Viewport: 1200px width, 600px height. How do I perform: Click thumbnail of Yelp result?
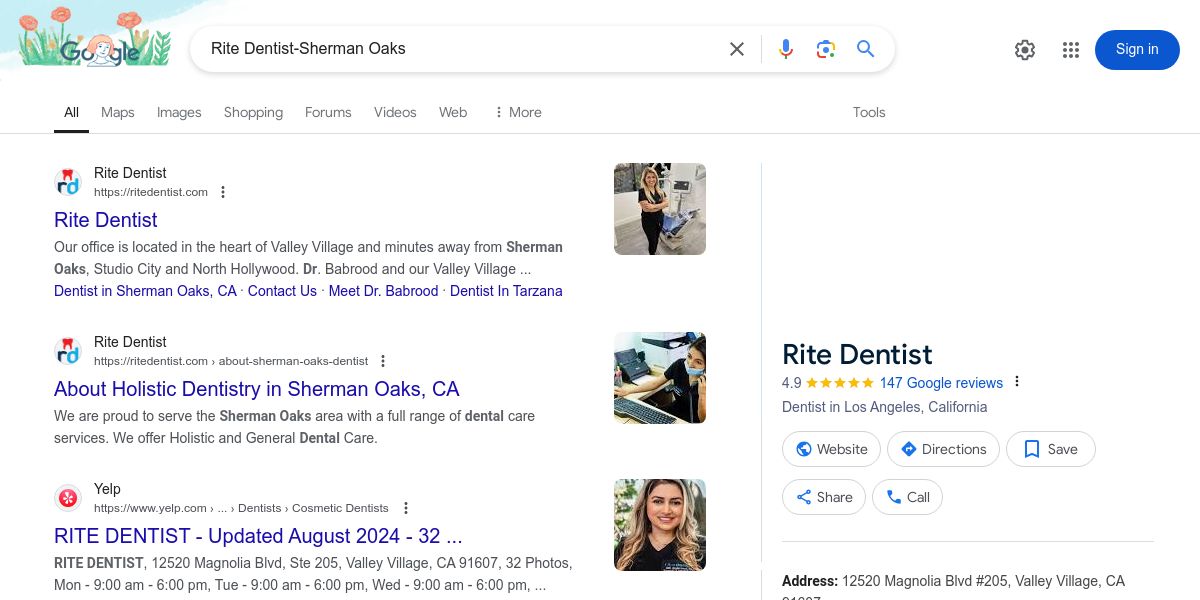(660, 525)
